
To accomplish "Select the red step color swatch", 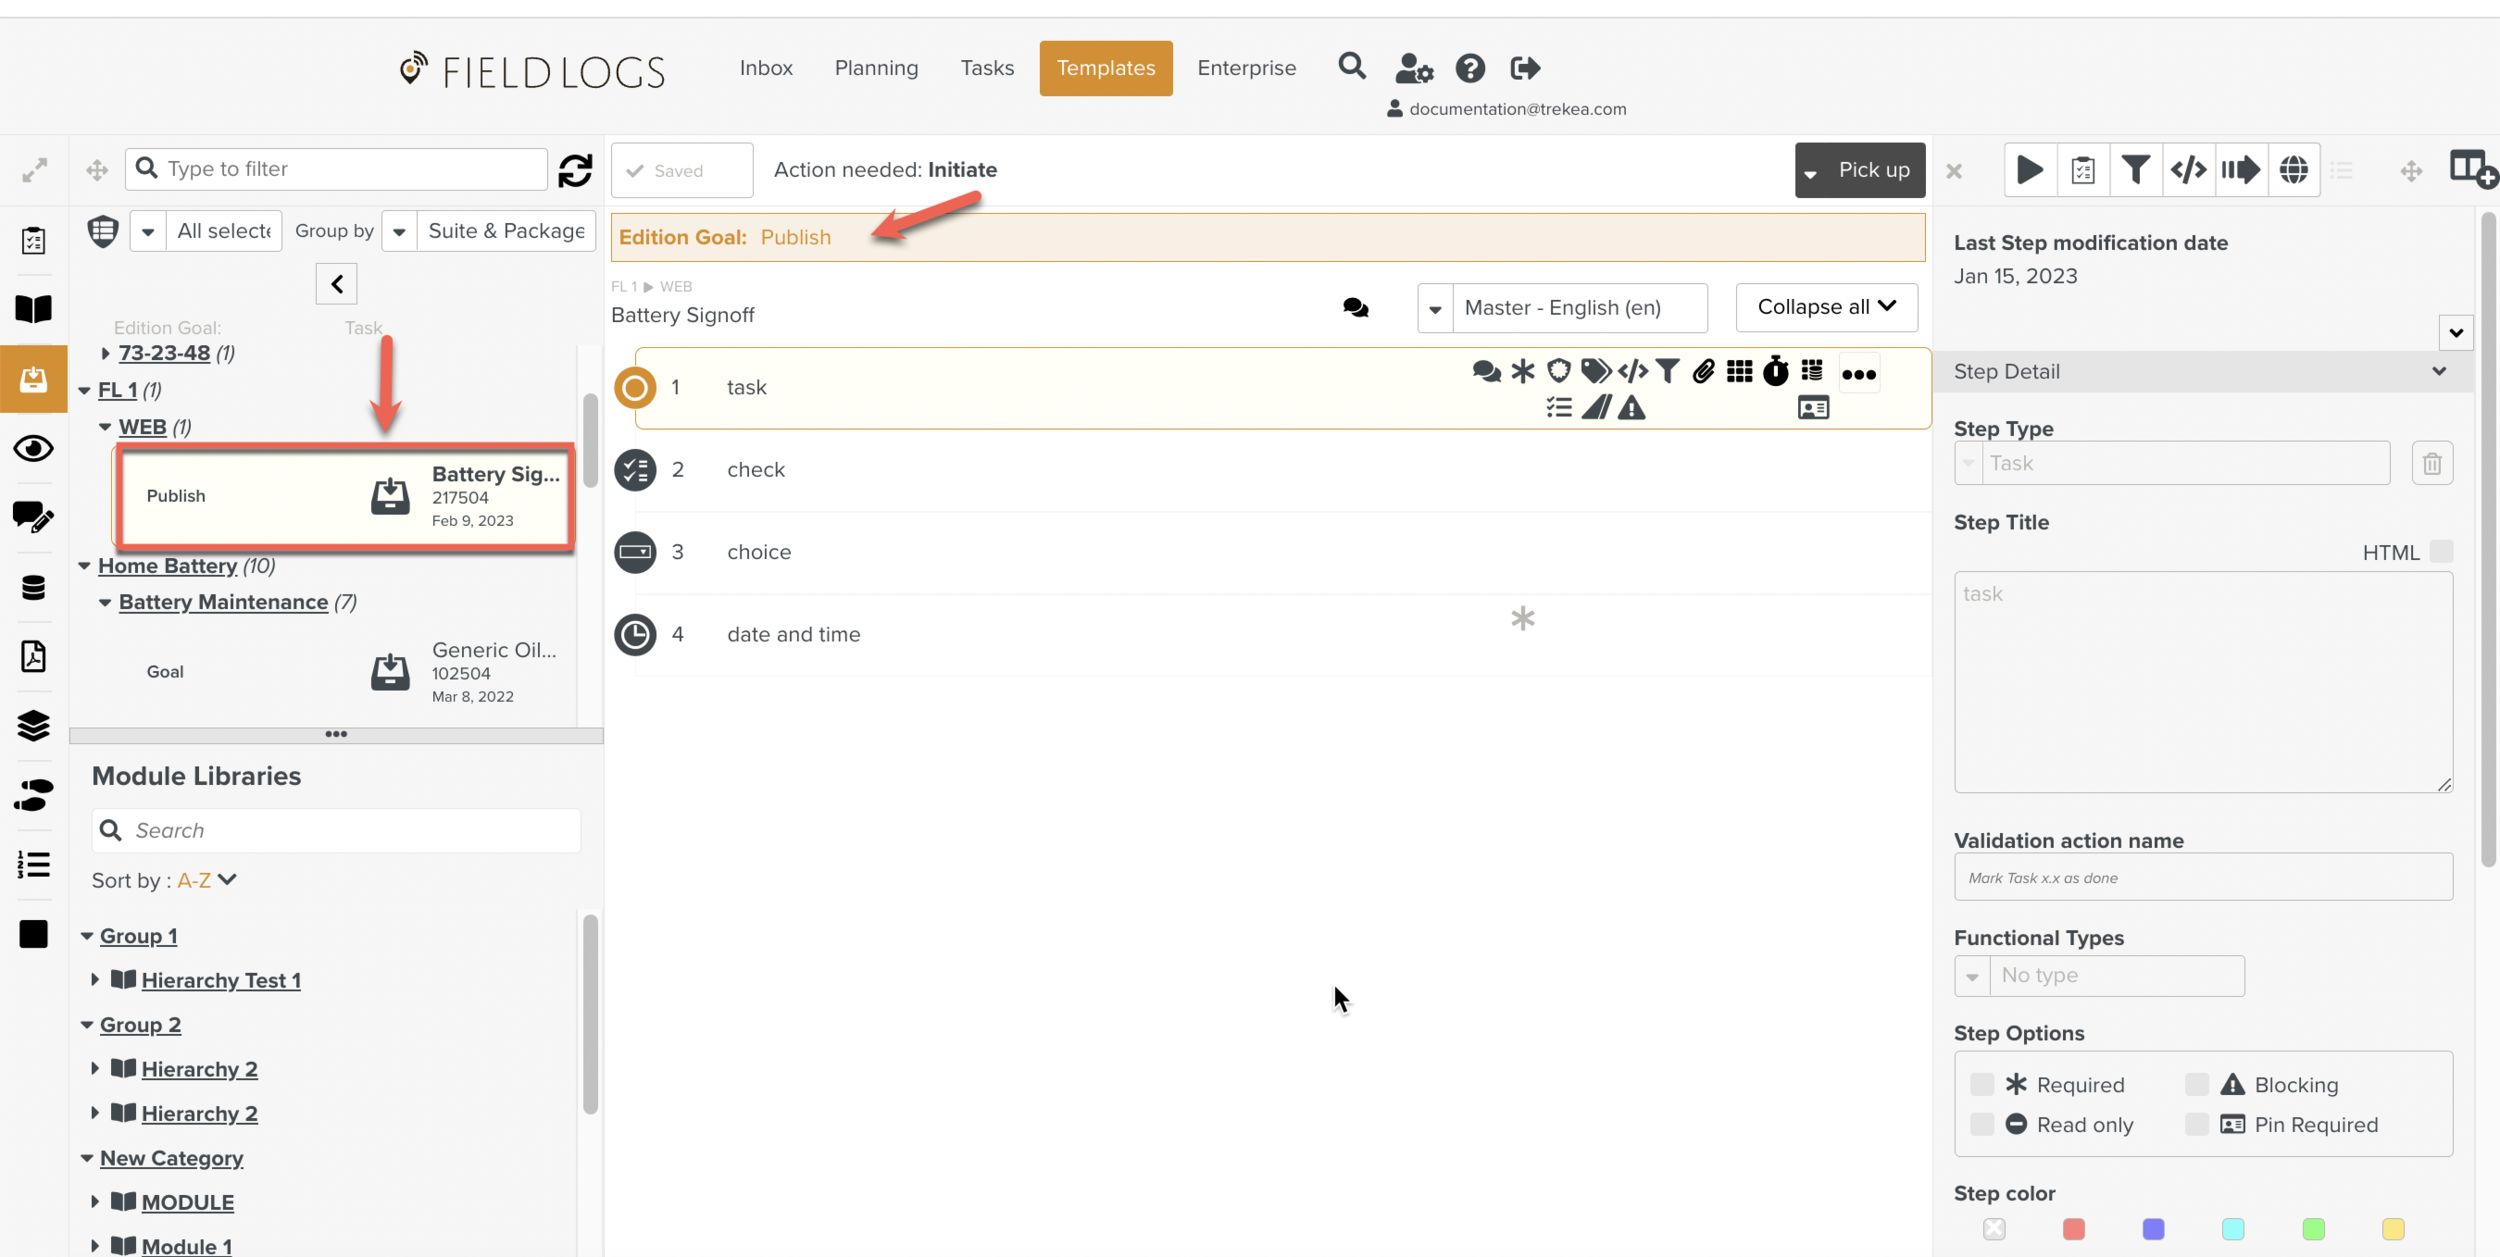I will tap(2073, 1229).
